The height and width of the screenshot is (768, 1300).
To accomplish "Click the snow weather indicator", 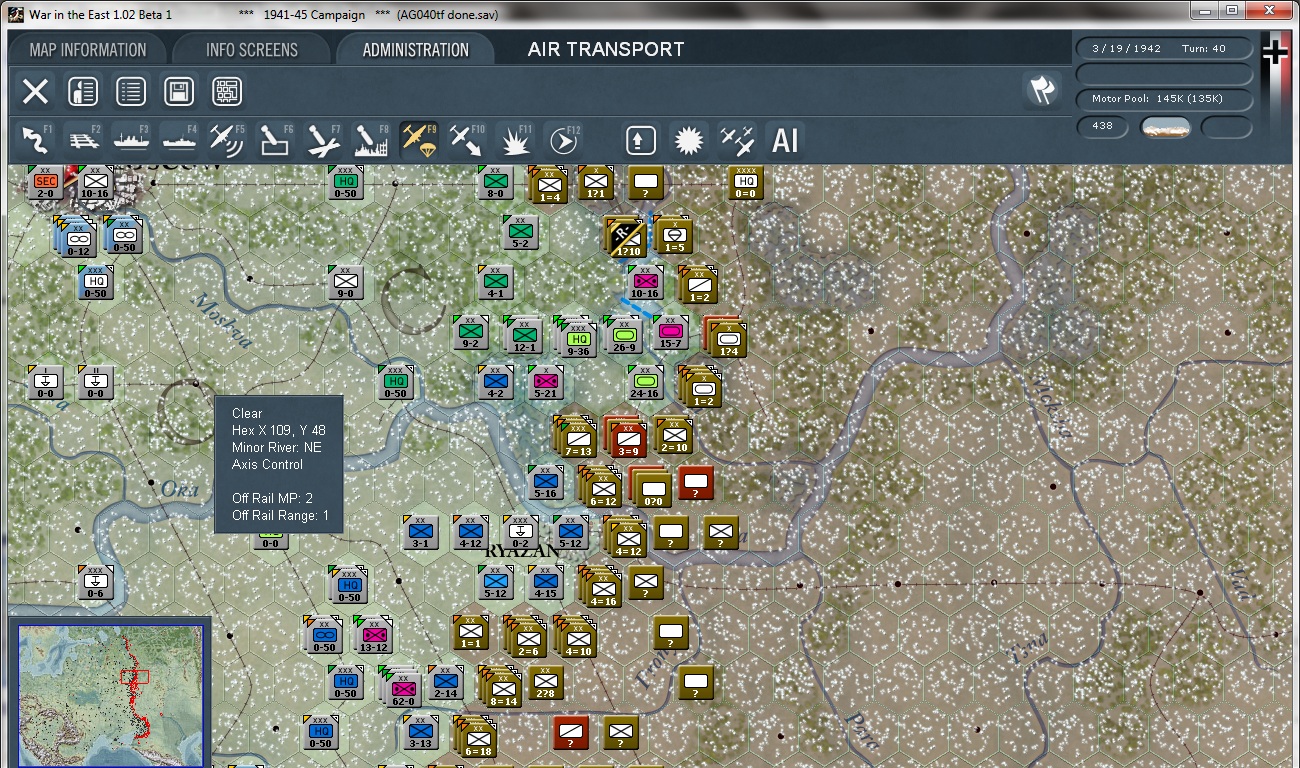I will (1166, 127).
